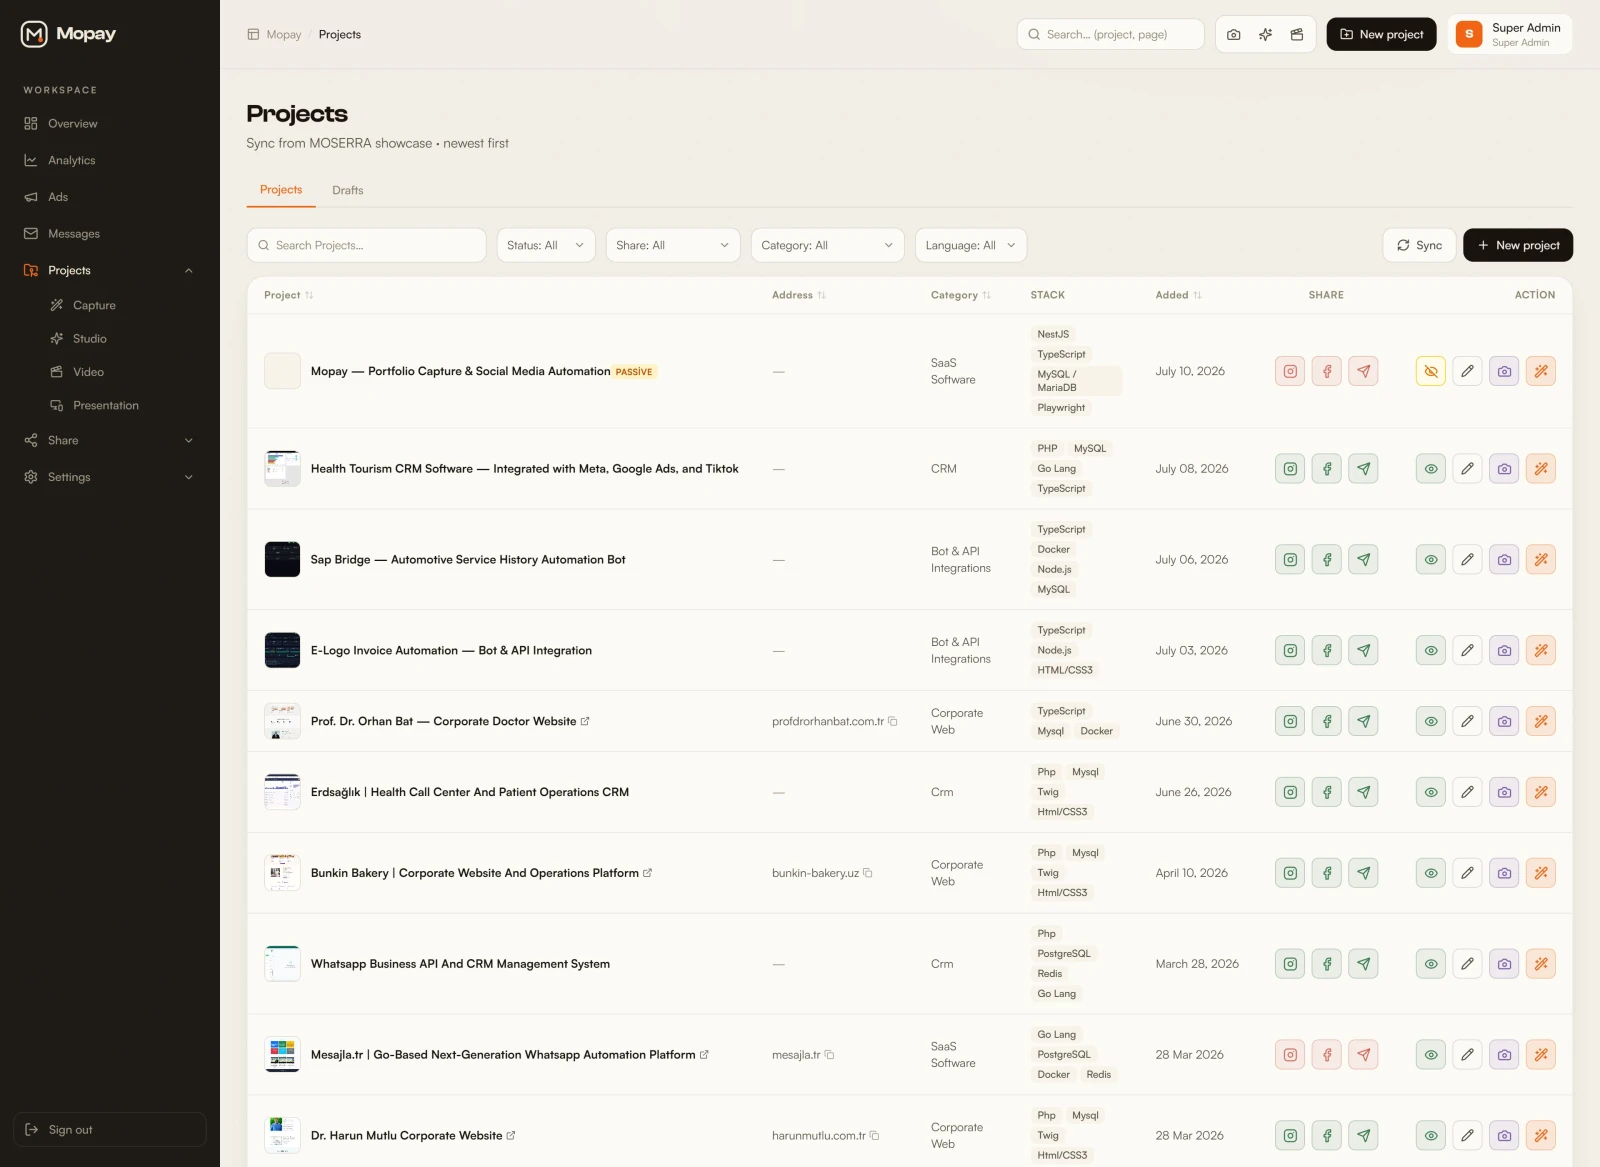This screenshot has height=1167, width=1600.
Task: Toggle visibility of Health Tourism CRM Software
Action: (1431, 469)
